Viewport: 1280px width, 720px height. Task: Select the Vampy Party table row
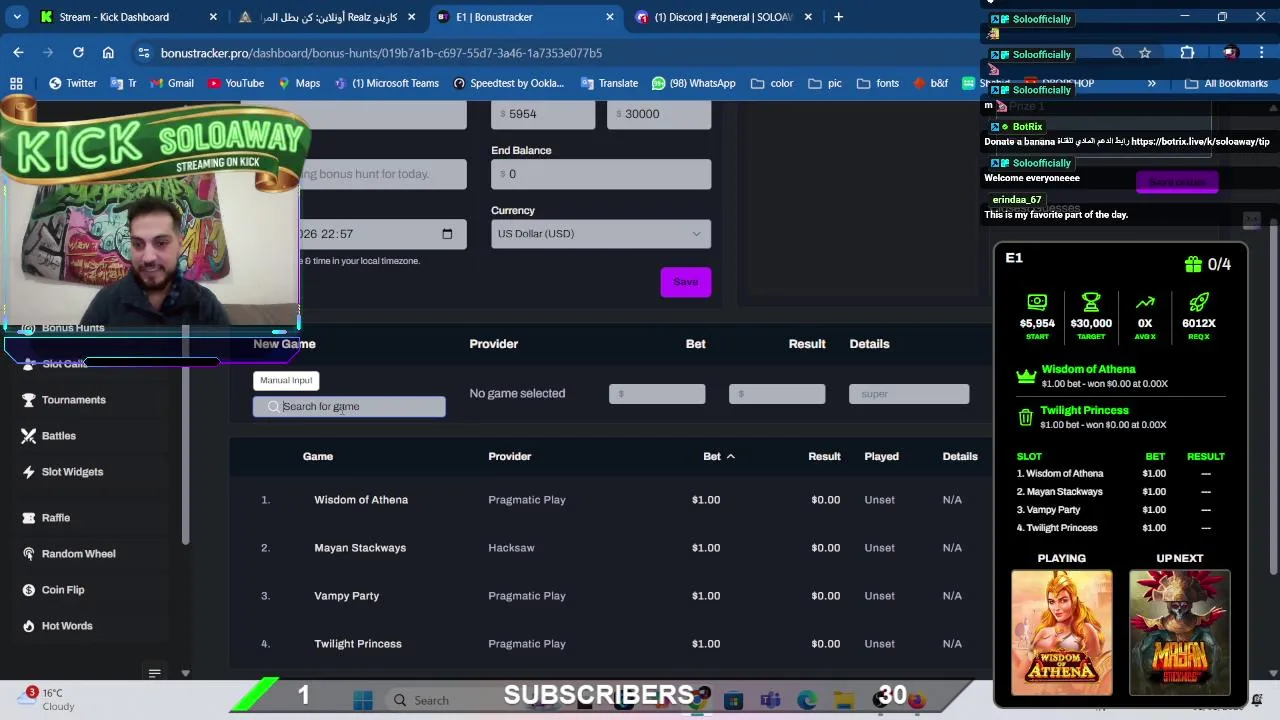coord(610,596)
